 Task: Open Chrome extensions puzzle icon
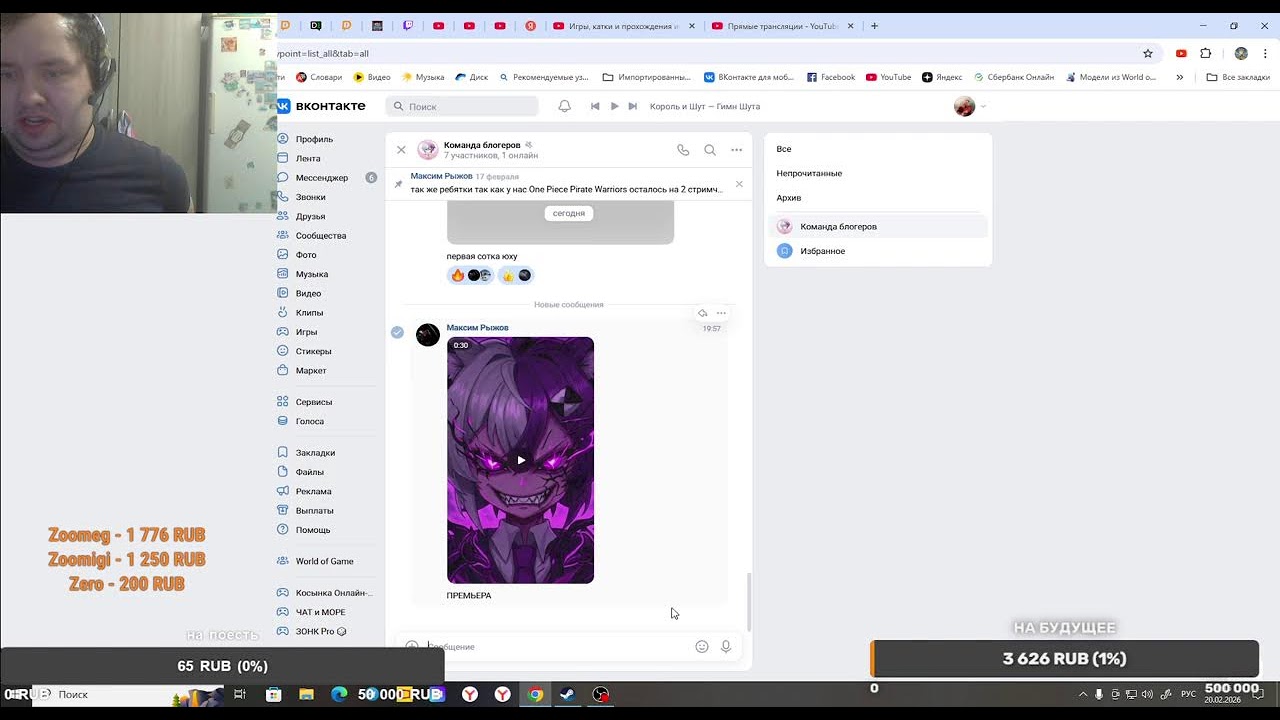click(1206, 53)
